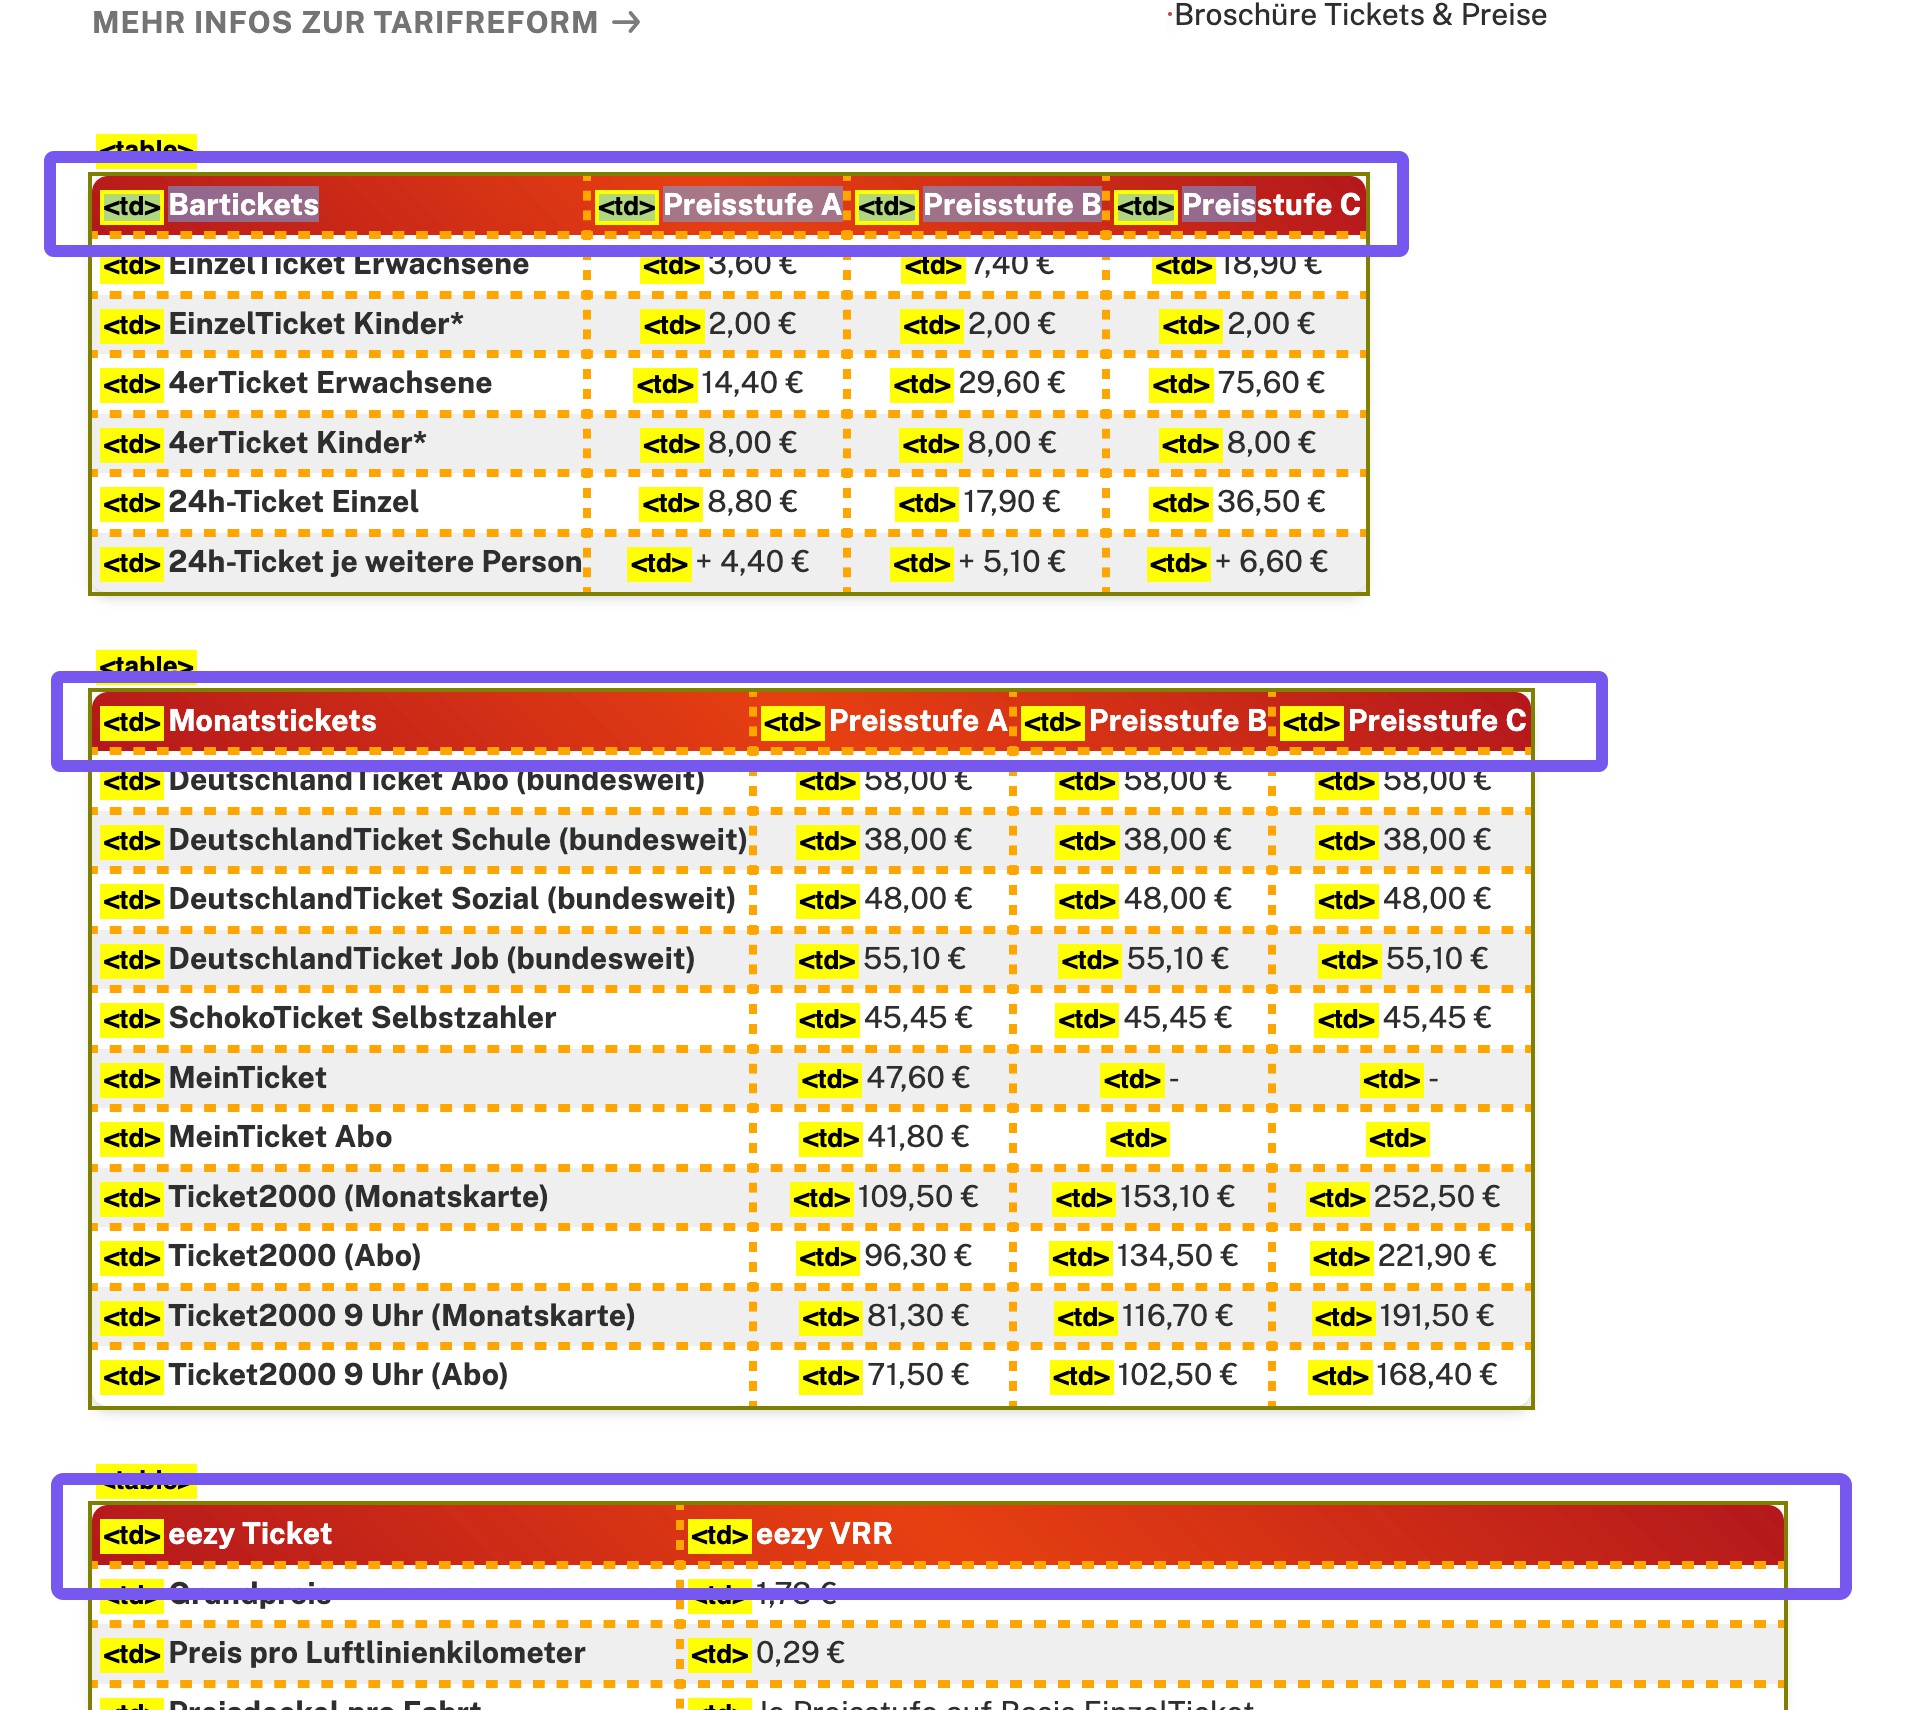Image resolution: width=1914 pixels, height=1710 pixels.
Task: Click the td tag before eezy VRR
Action: (x=719, y=1535)
